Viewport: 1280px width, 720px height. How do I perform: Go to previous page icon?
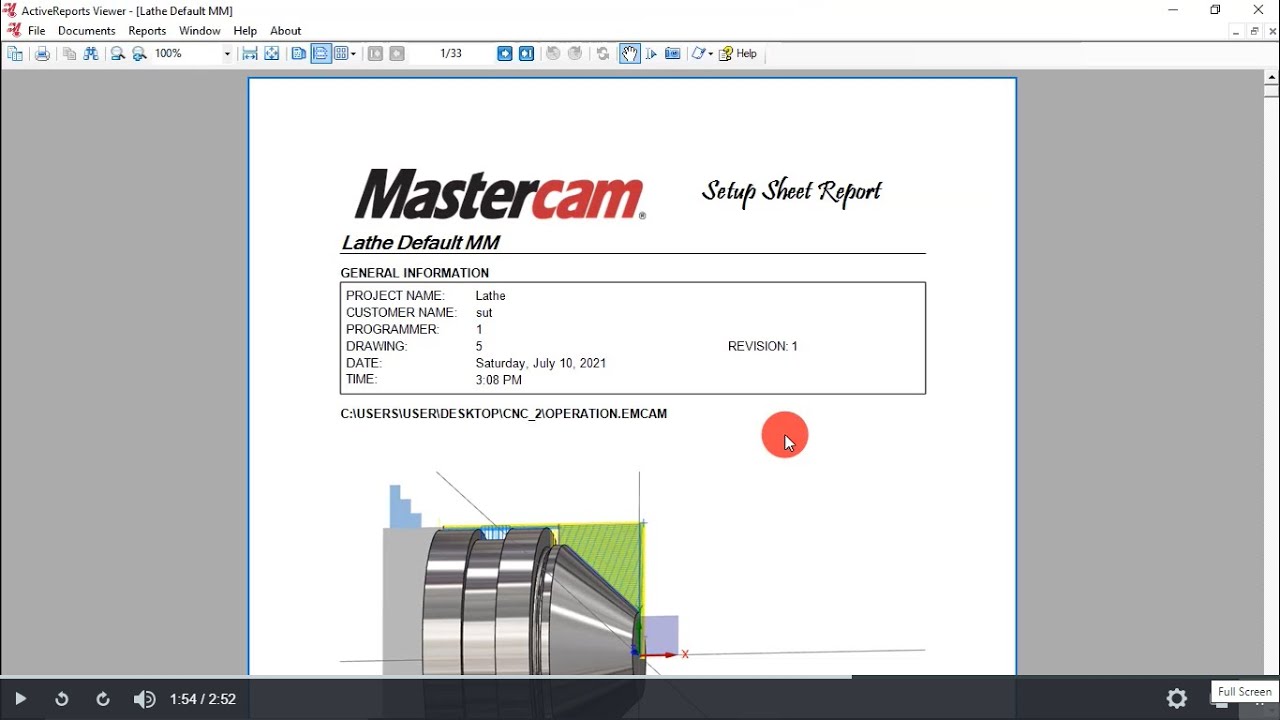(397, 54)
